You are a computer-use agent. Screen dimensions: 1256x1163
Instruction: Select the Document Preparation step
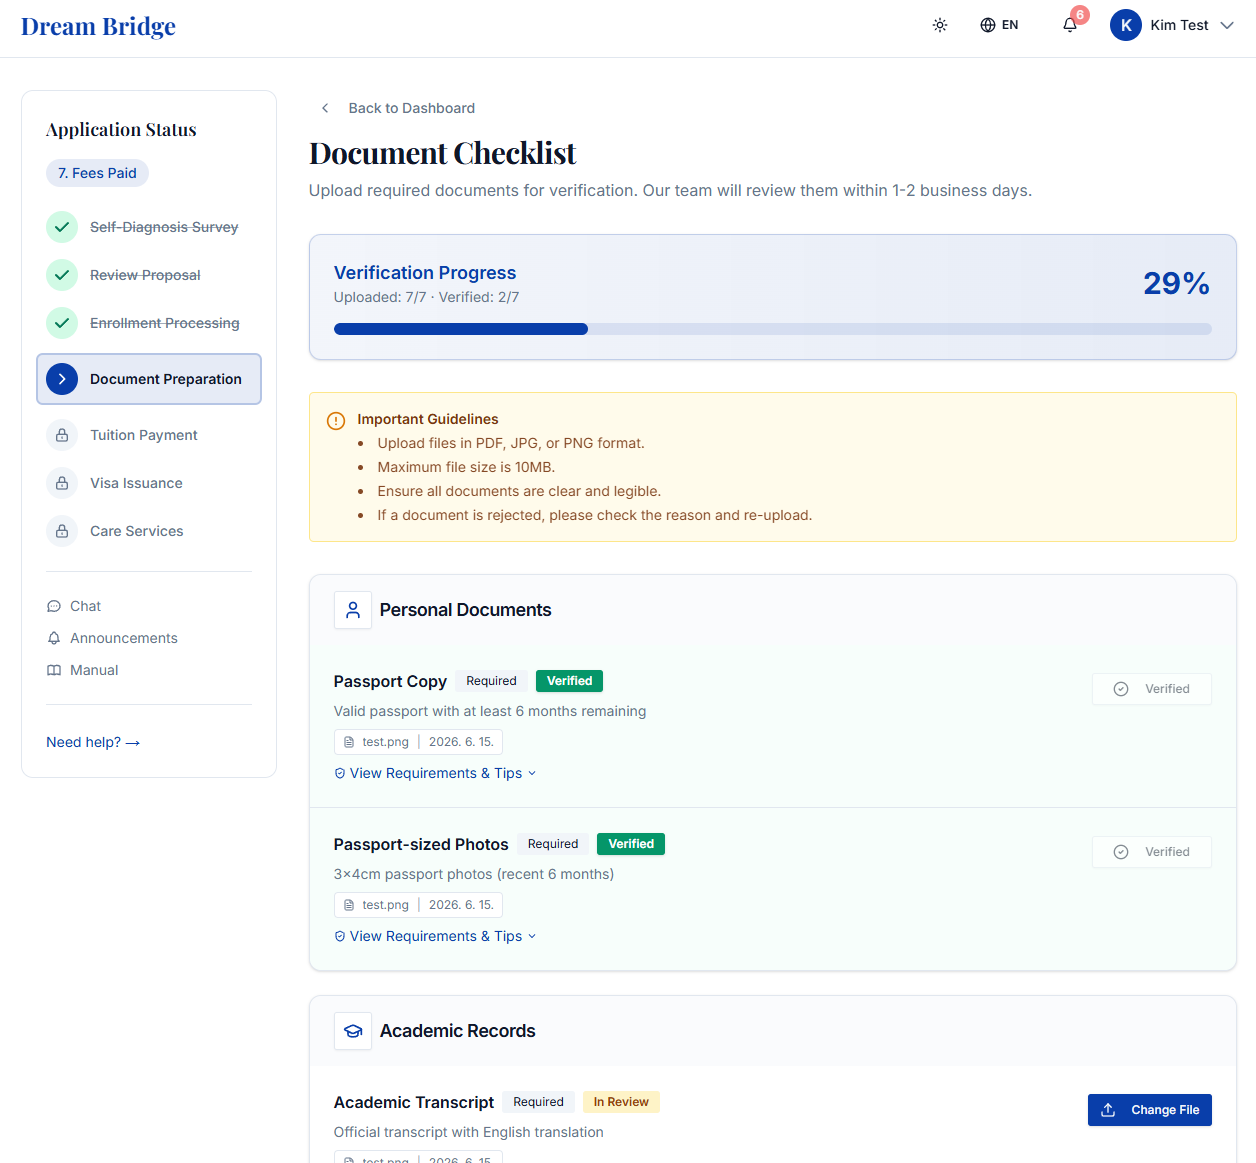click(x=149, y=379)
